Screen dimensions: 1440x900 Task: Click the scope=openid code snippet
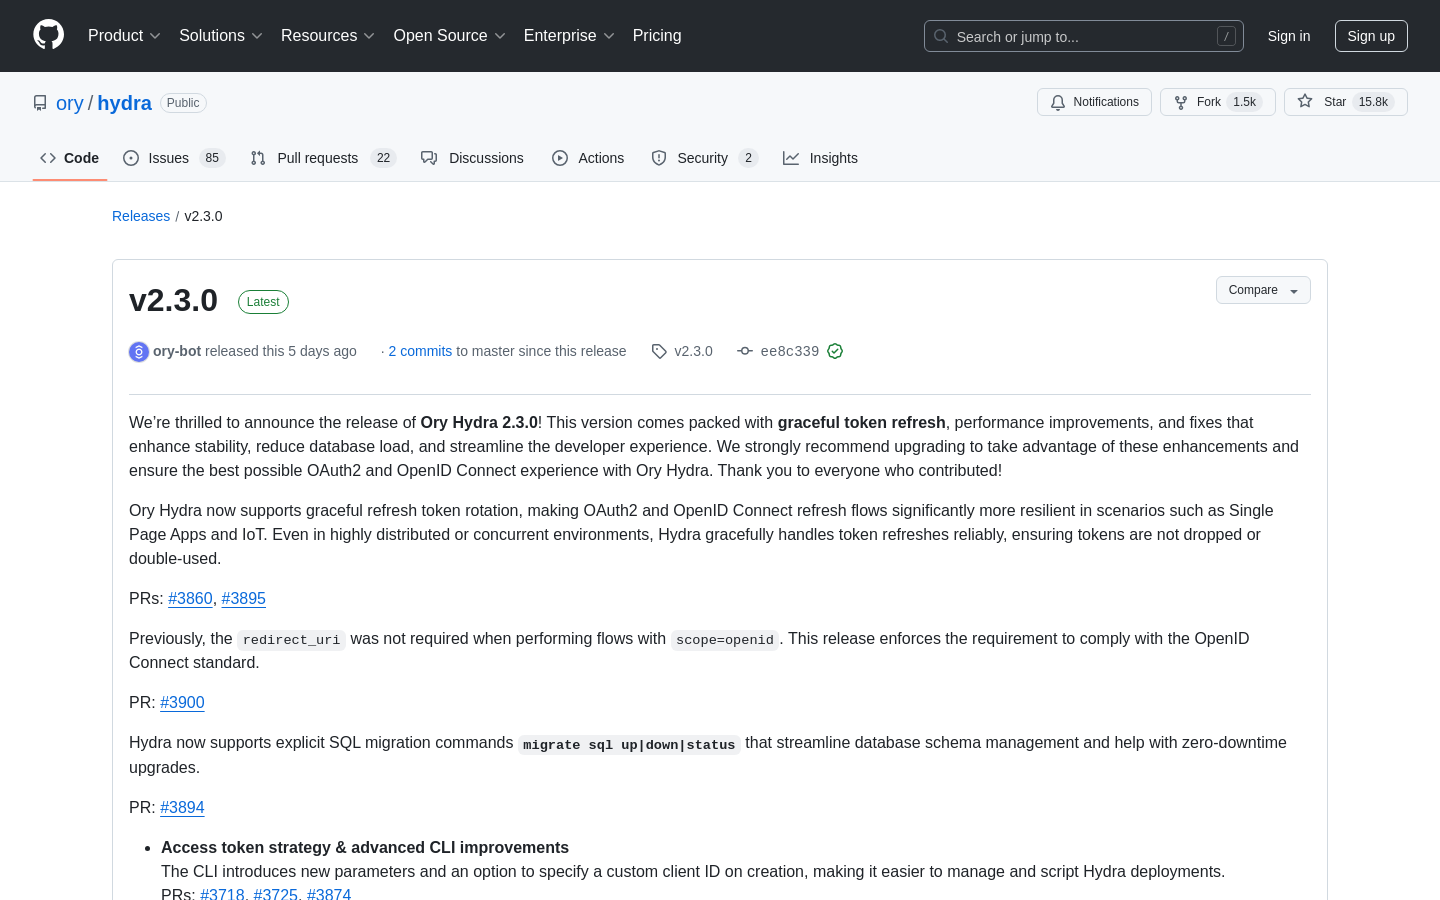point(725,640)
